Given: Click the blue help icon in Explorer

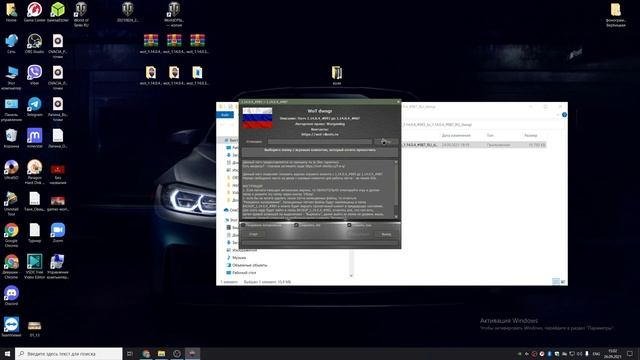Looking at the screenshot, I should 564,115.
